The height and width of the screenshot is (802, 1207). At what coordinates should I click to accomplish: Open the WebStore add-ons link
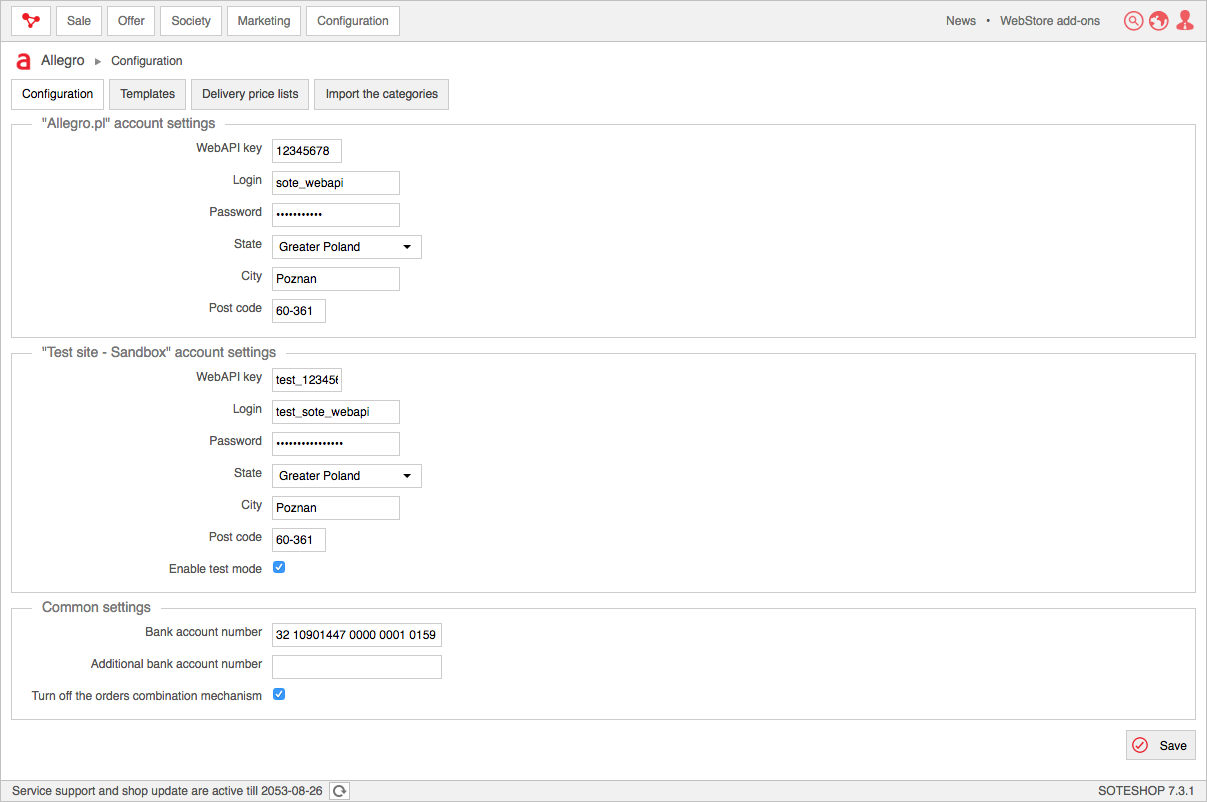[1050, 21]
